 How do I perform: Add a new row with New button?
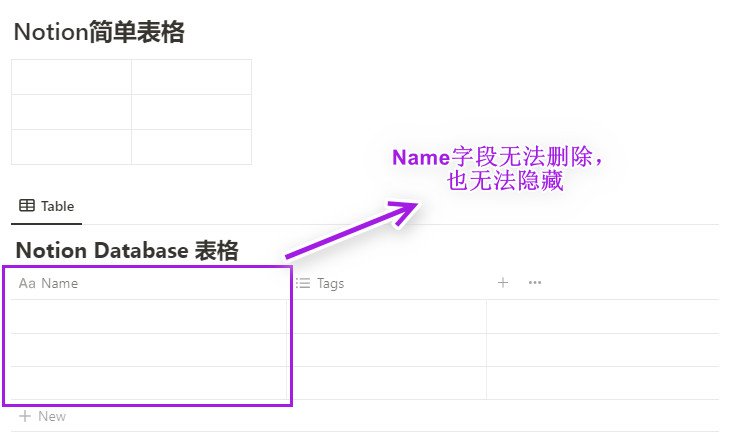pos(43,416)
